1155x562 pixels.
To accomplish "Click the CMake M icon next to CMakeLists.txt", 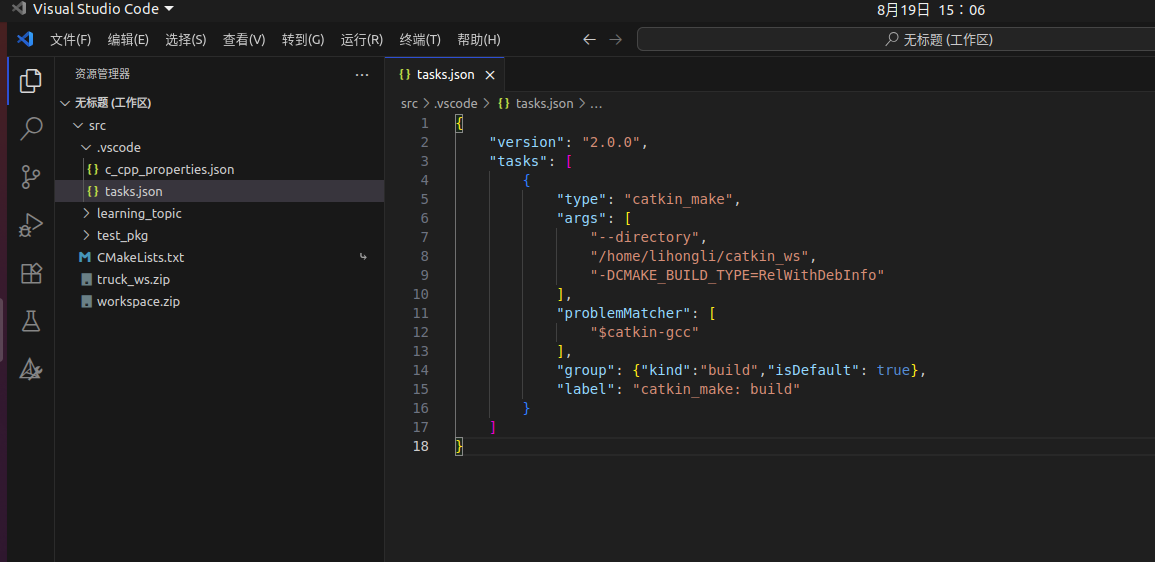I will pos(85,258).
